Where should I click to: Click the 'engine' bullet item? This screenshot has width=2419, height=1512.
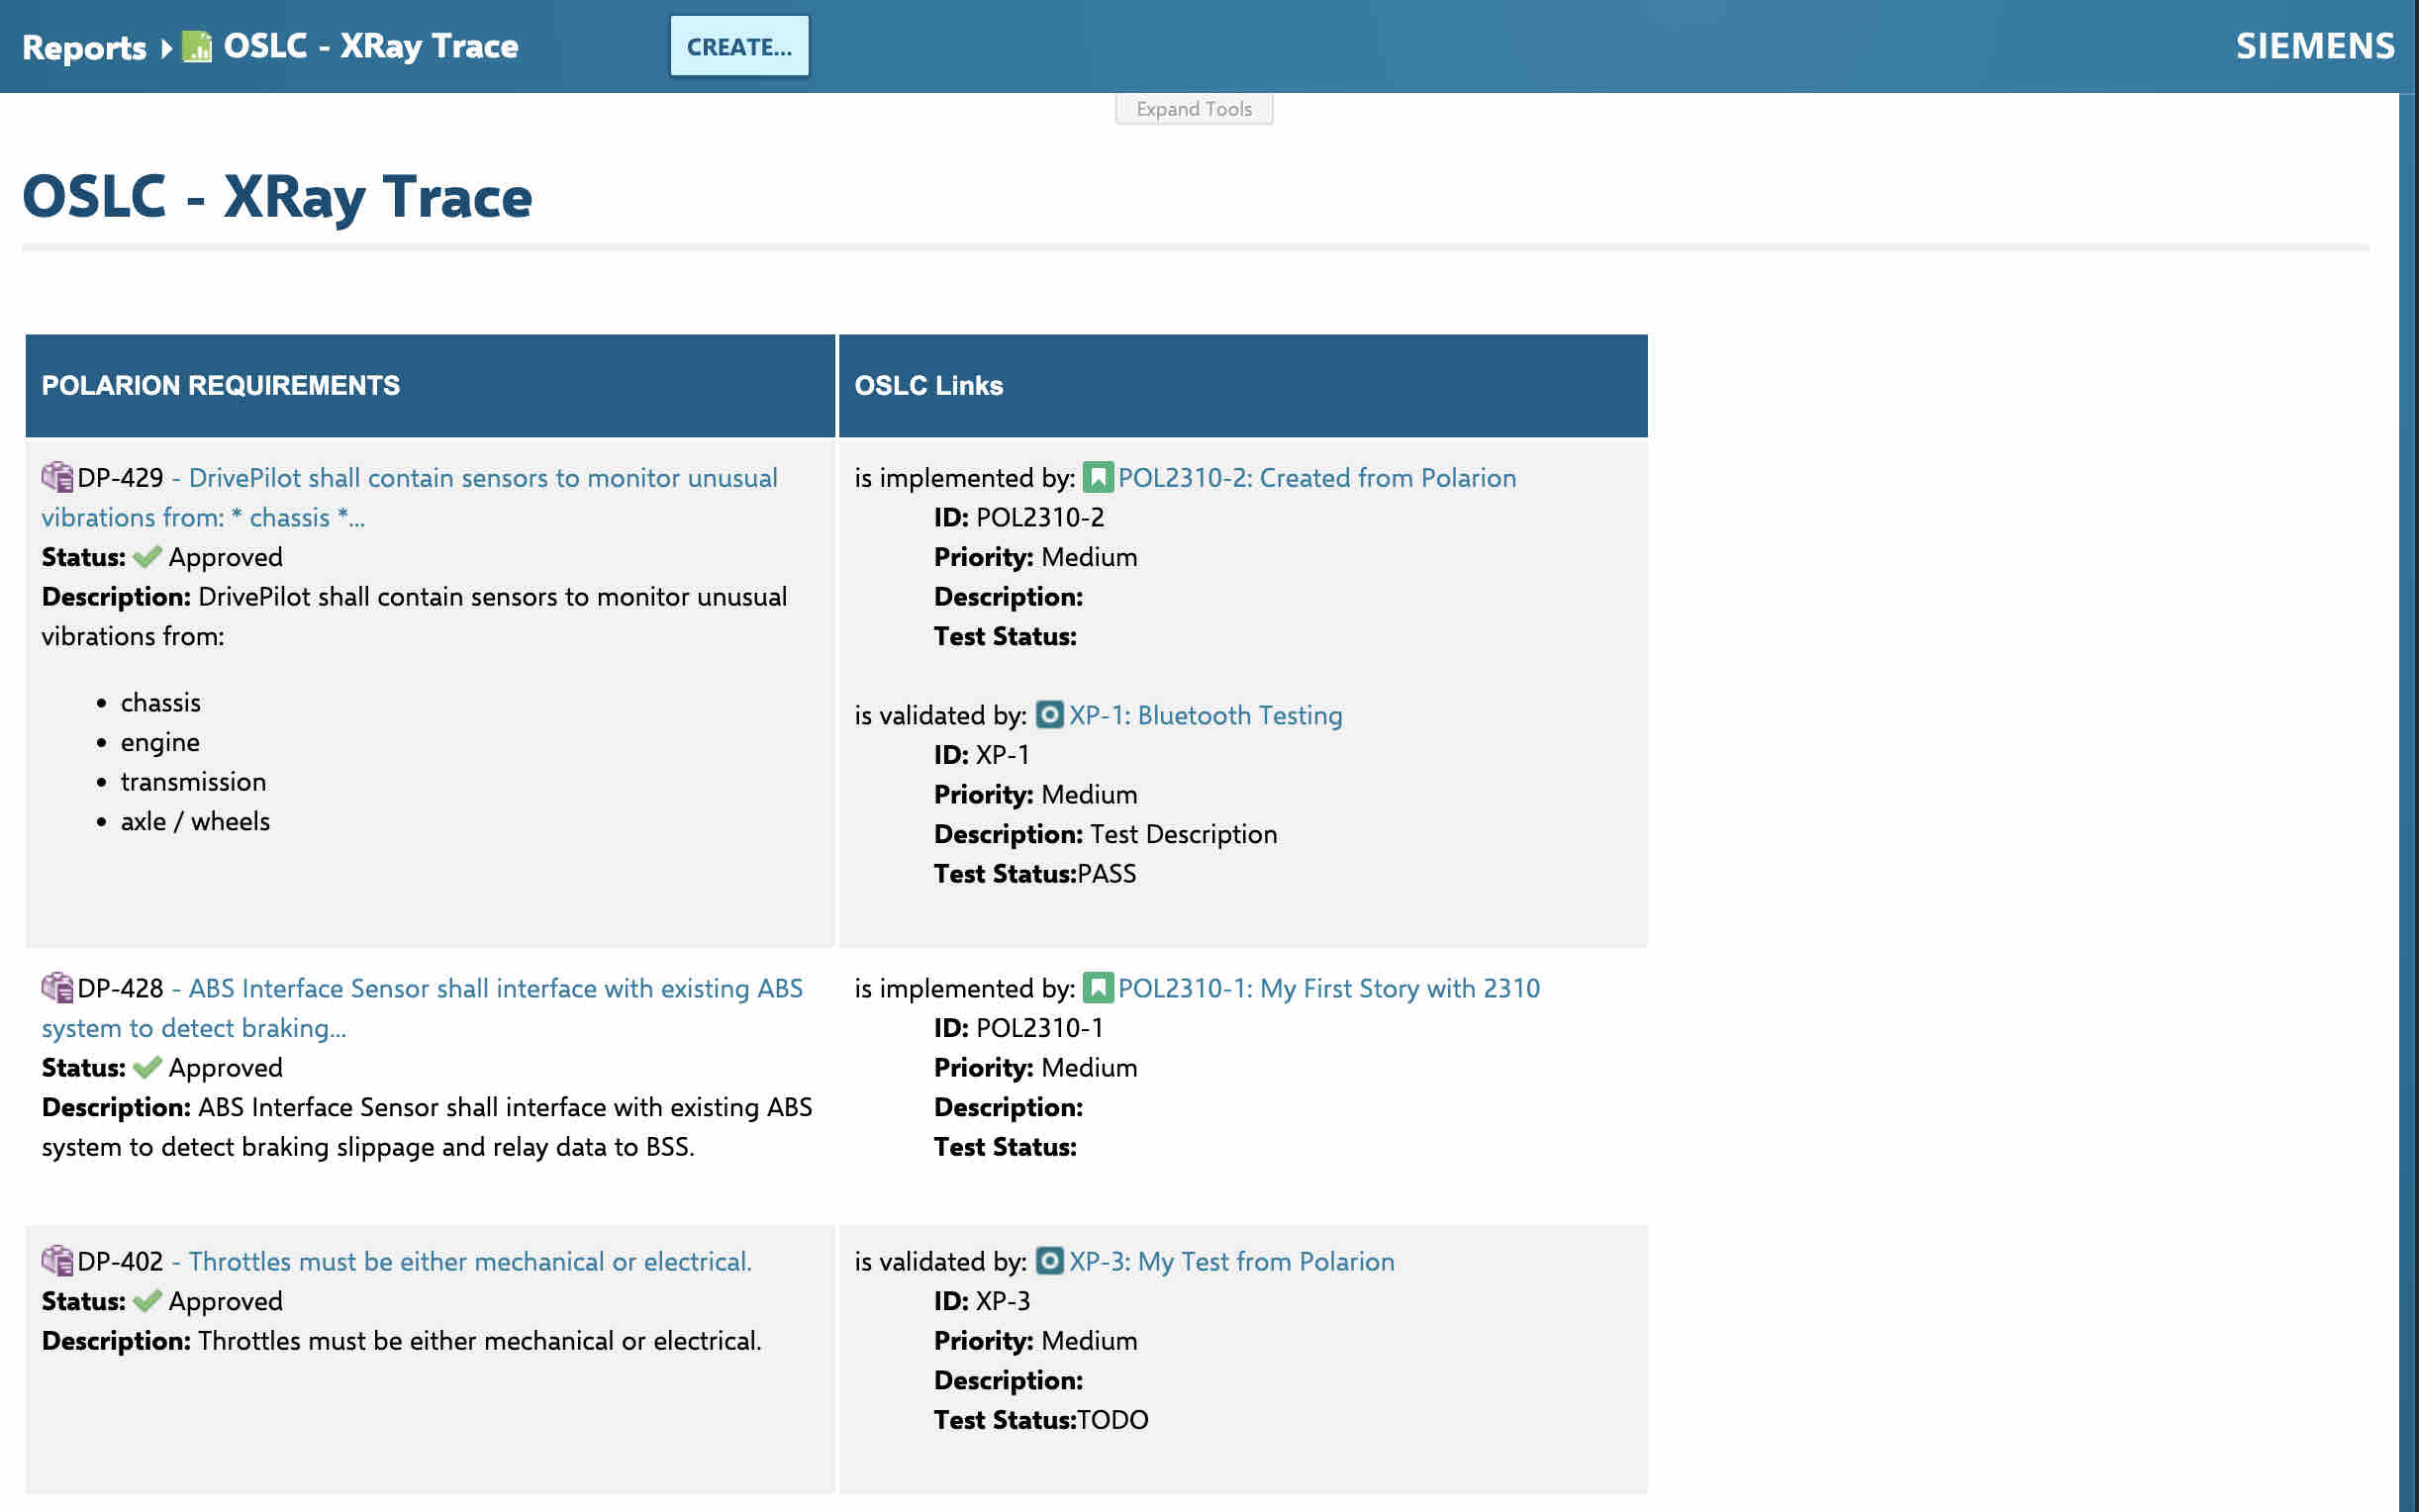click(x=160, y=742)
